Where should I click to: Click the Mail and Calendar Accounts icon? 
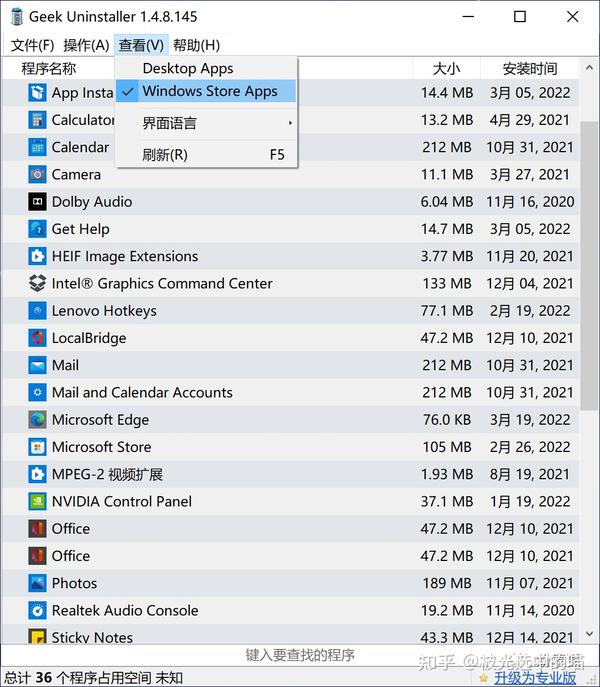click(37, 392)
